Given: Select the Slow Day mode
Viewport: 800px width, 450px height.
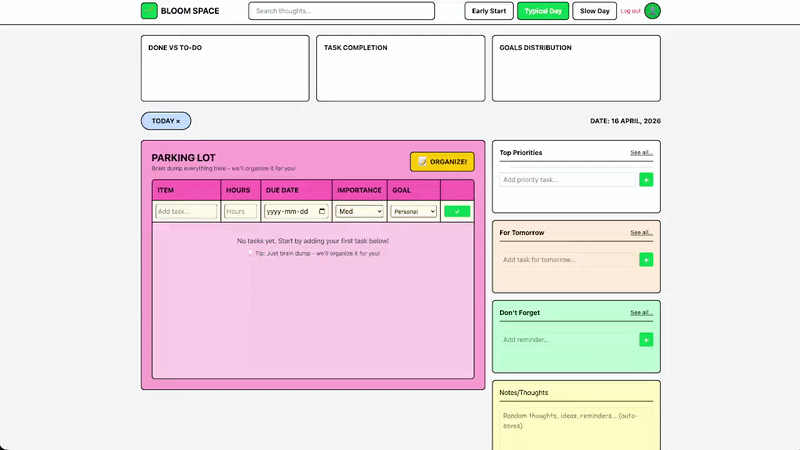Looking at the screenshot, I should click(x=594, y=11).
